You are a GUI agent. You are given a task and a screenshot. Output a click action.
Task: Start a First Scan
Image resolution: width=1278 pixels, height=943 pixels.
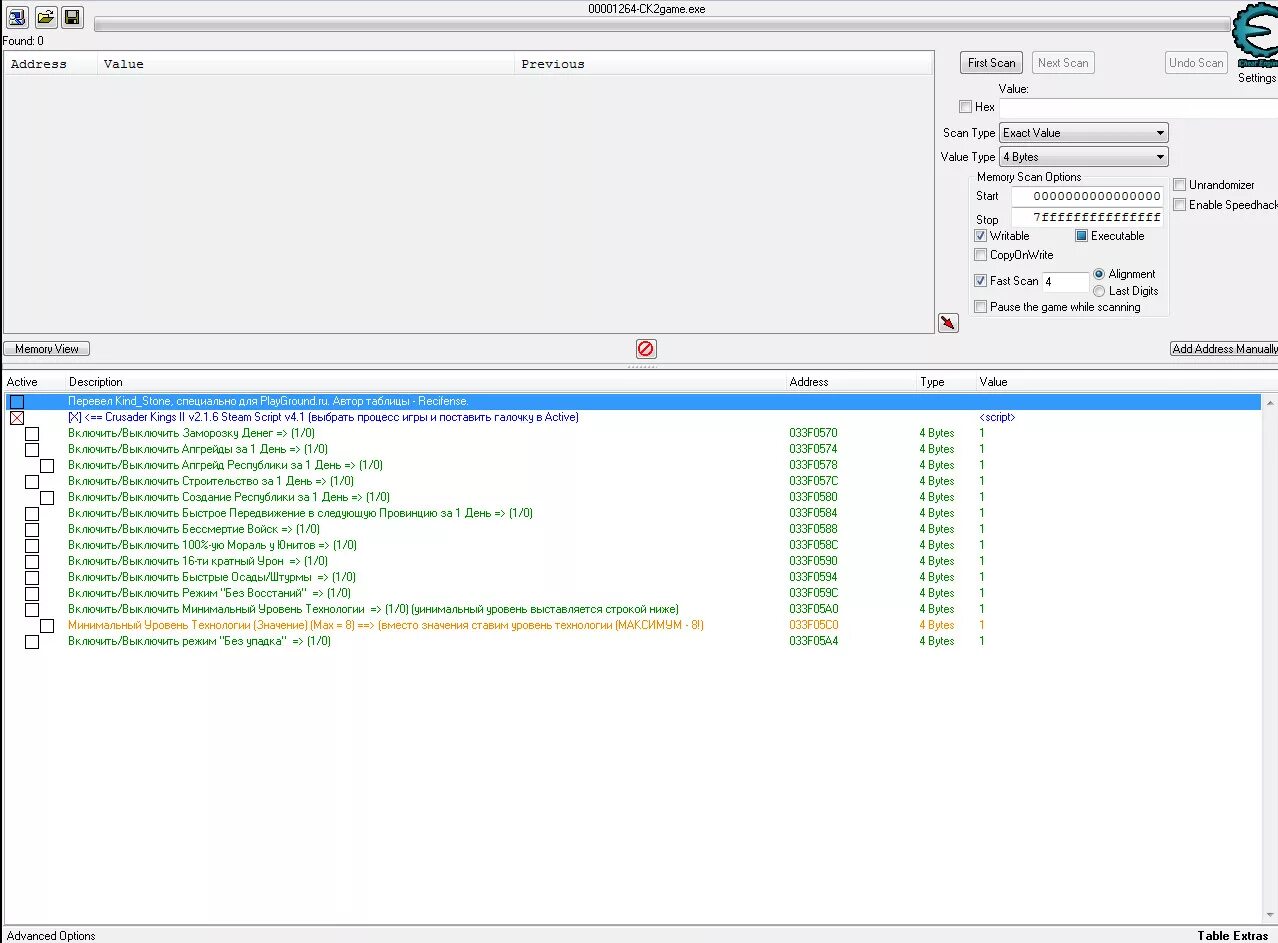click(x=991, y=63)
